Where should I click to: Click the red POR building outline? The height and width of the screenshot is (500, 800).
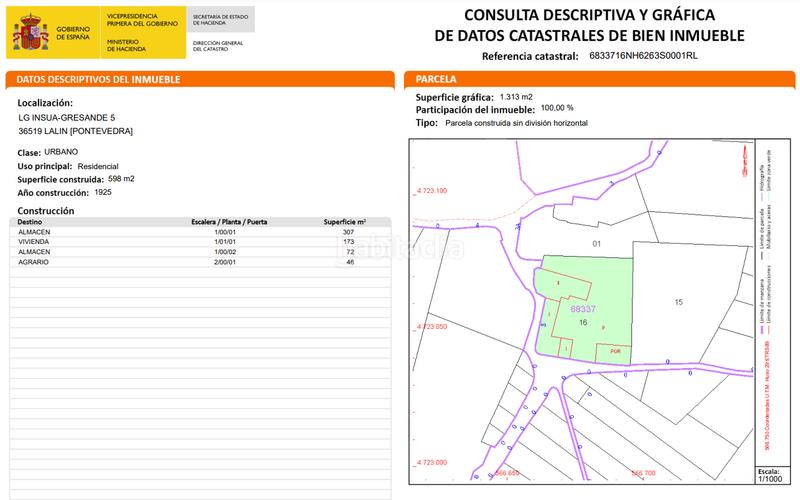point(615,351)
